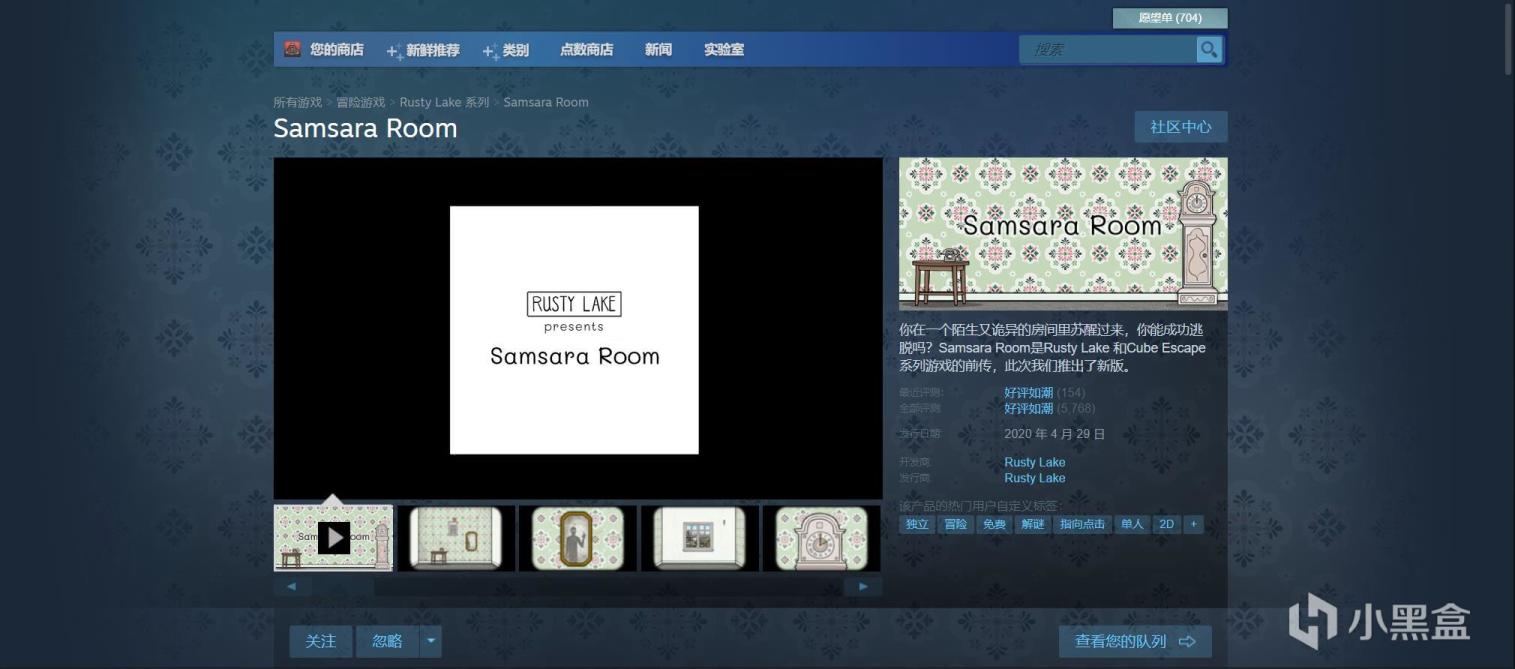
Task: Select the 独立 tag
Action: [917, 524]
